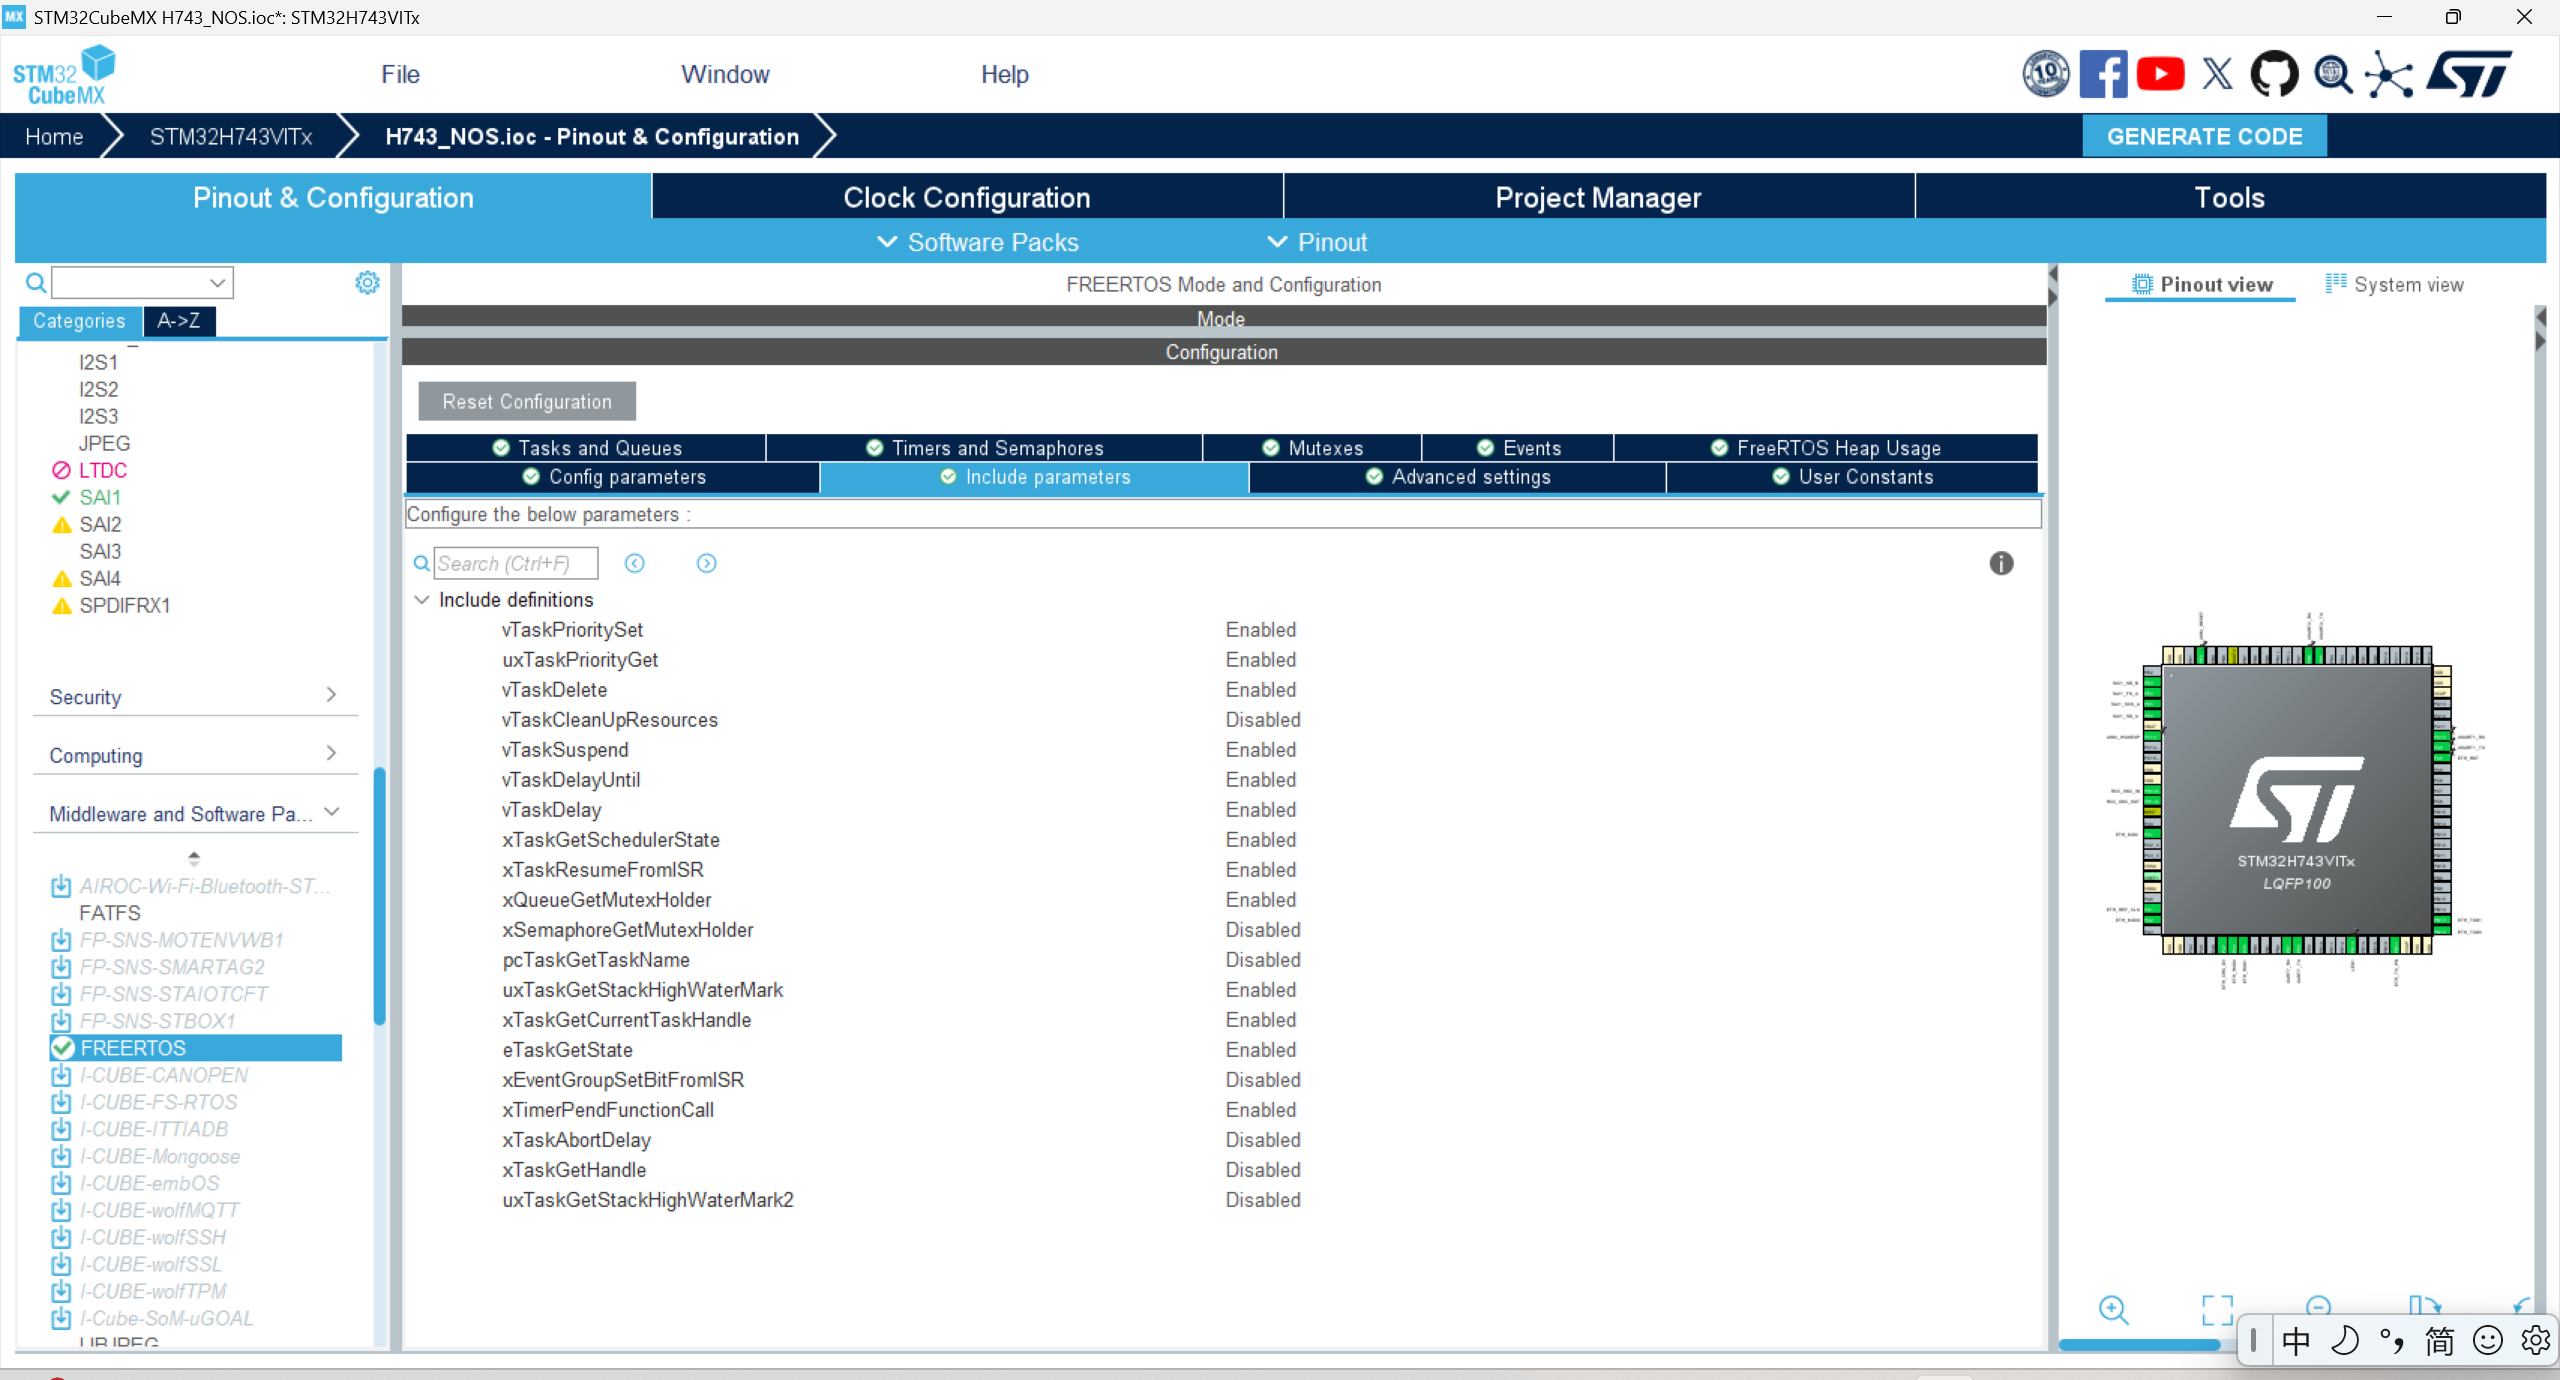Switch to Tools tab
This screenshot has height=1380, width=2560.
(2230, 197)
